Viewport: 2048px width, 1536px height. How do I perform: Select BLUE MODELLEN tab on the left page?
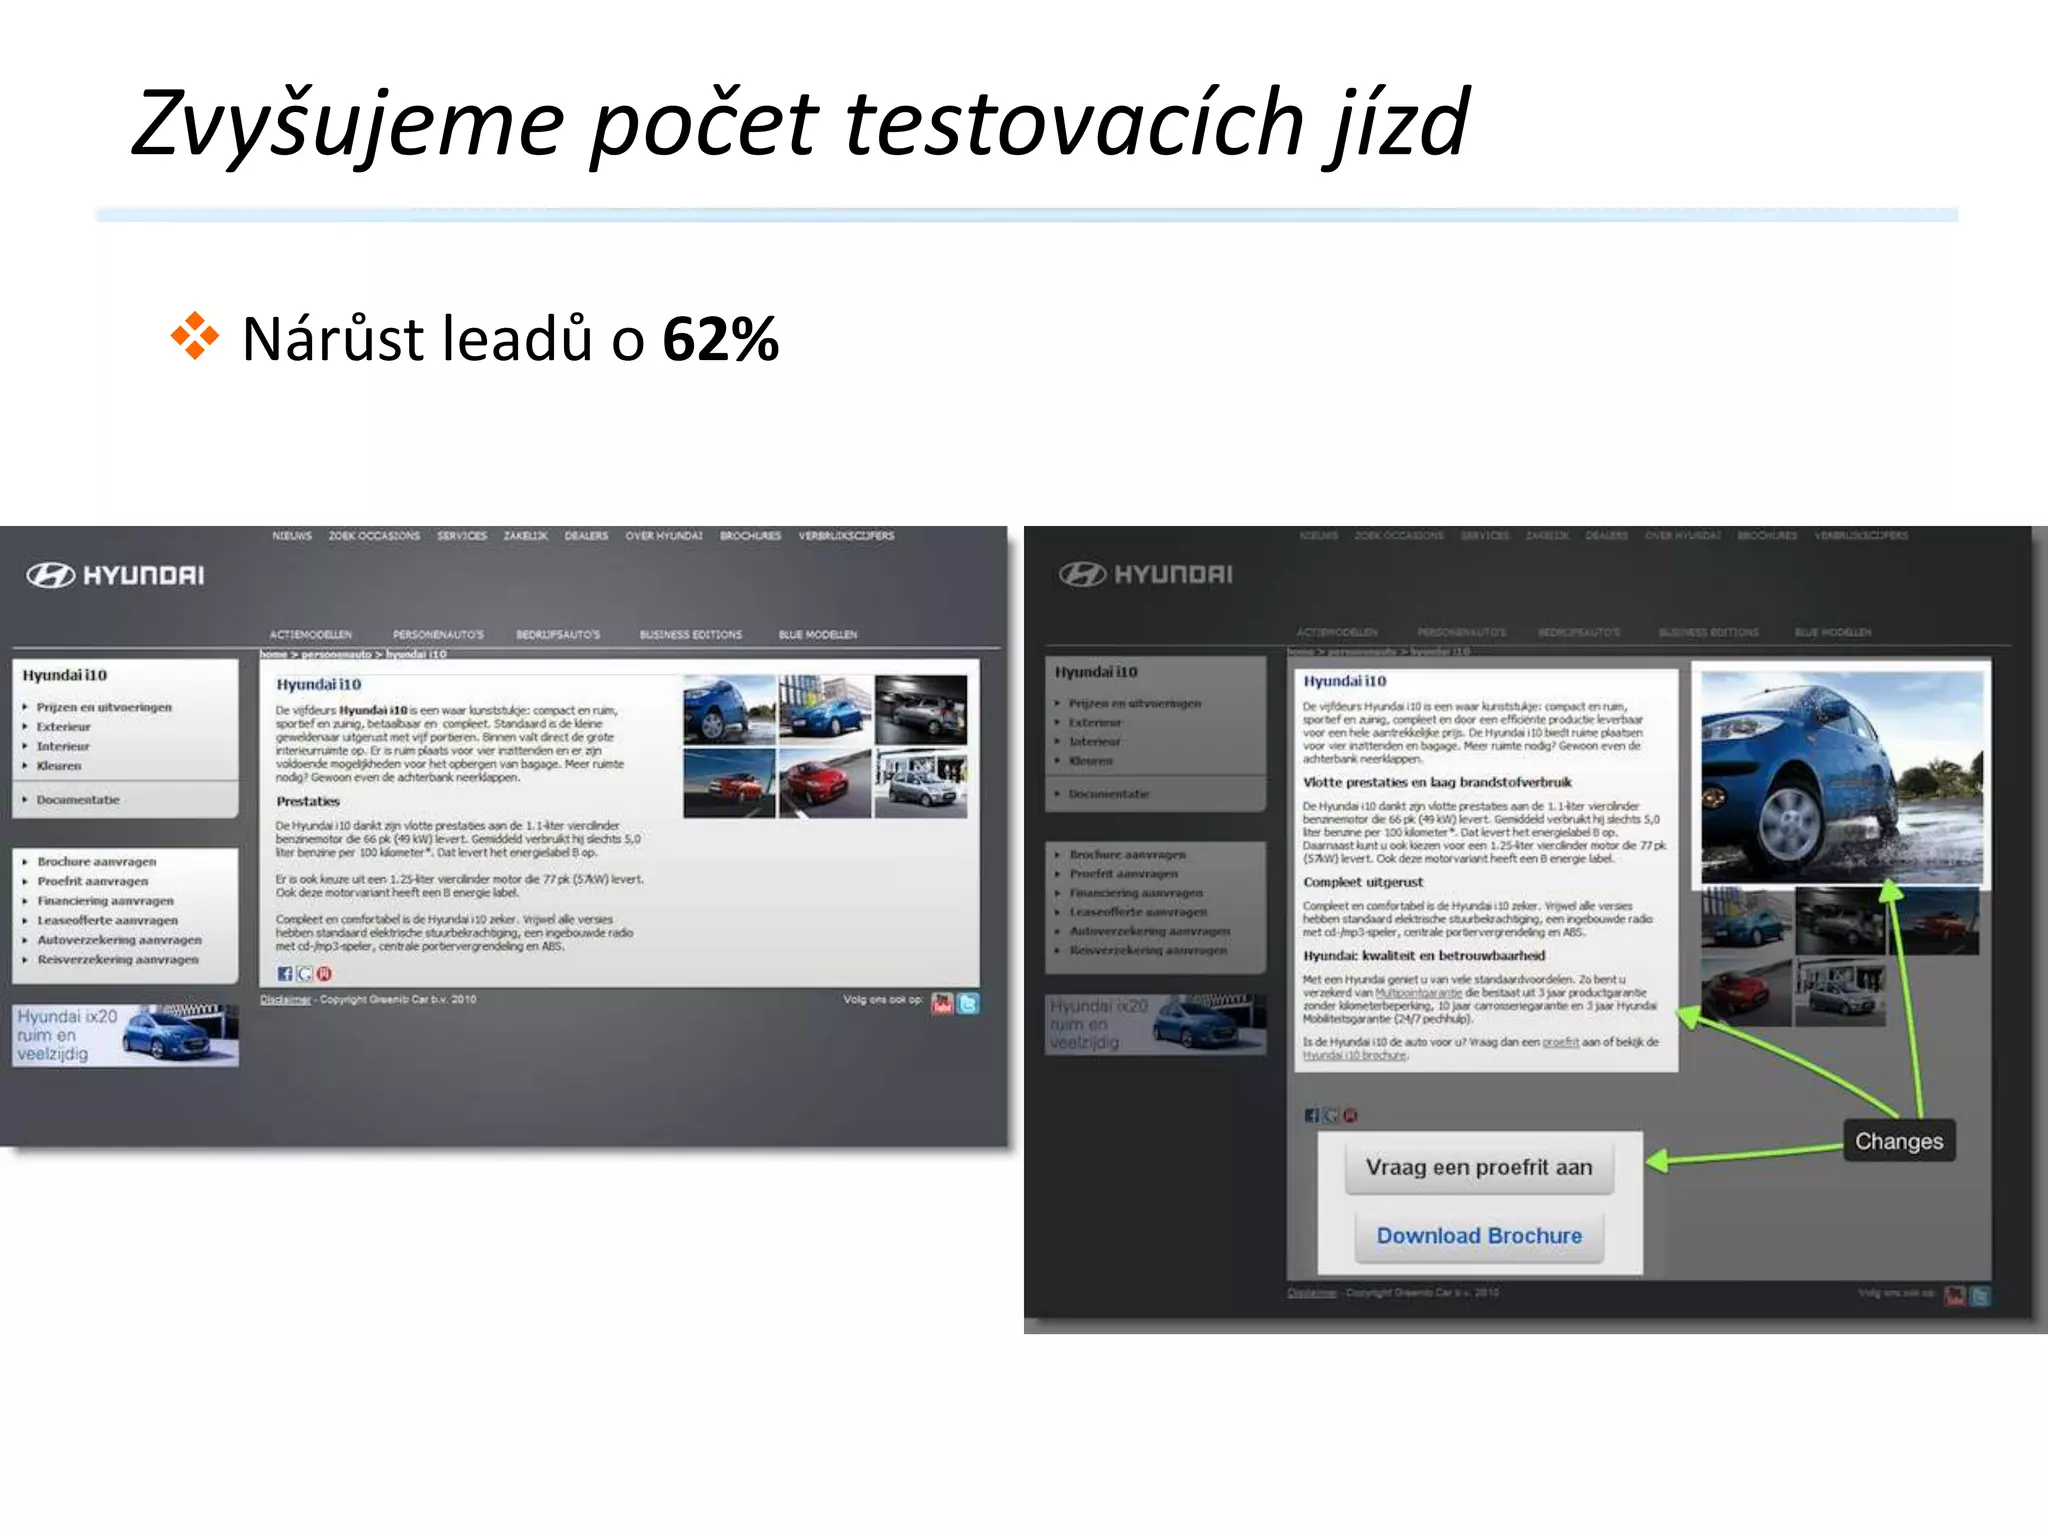(x=818, y=634)
